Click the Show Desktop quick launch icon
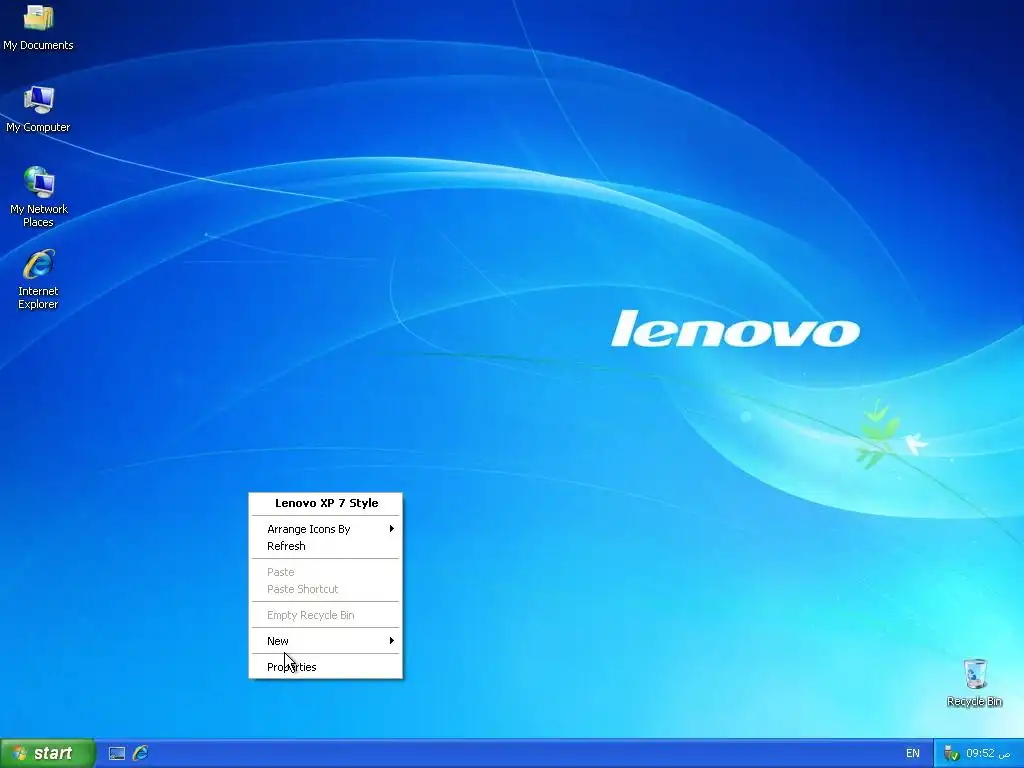 (117, 753)
